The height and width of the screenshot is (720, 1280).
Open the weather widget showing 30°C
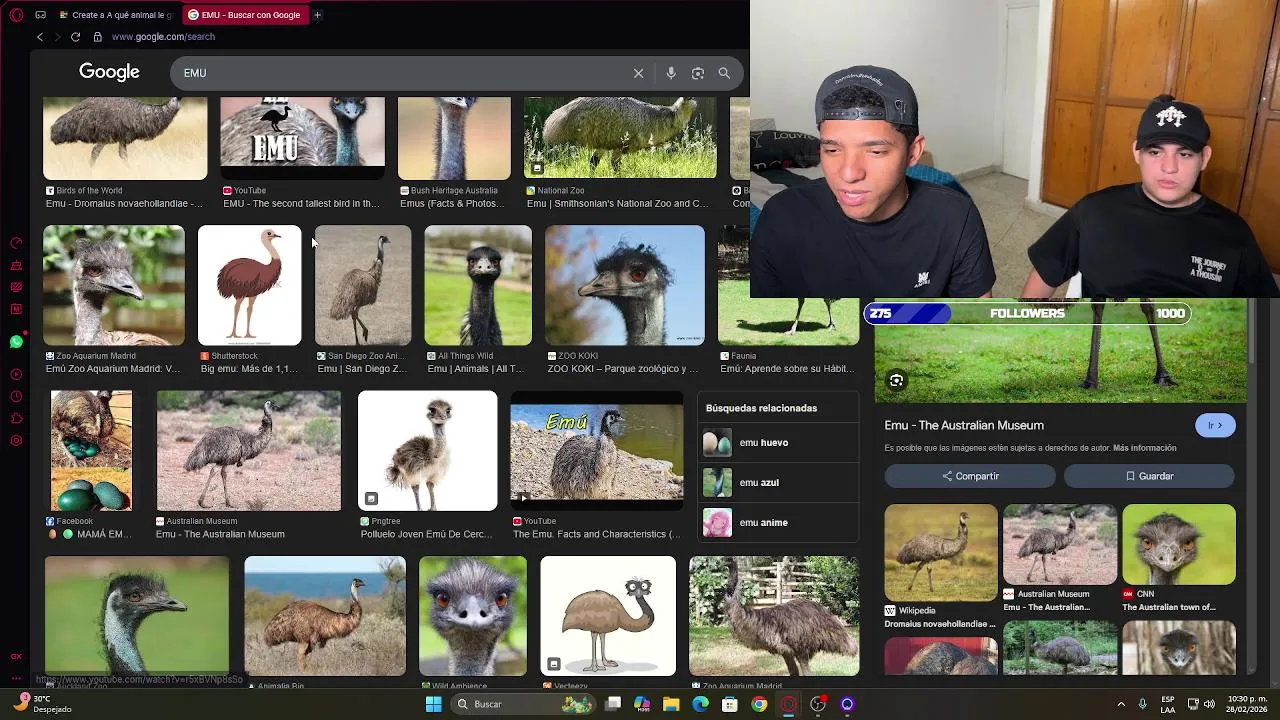click(x=43, y=704)
